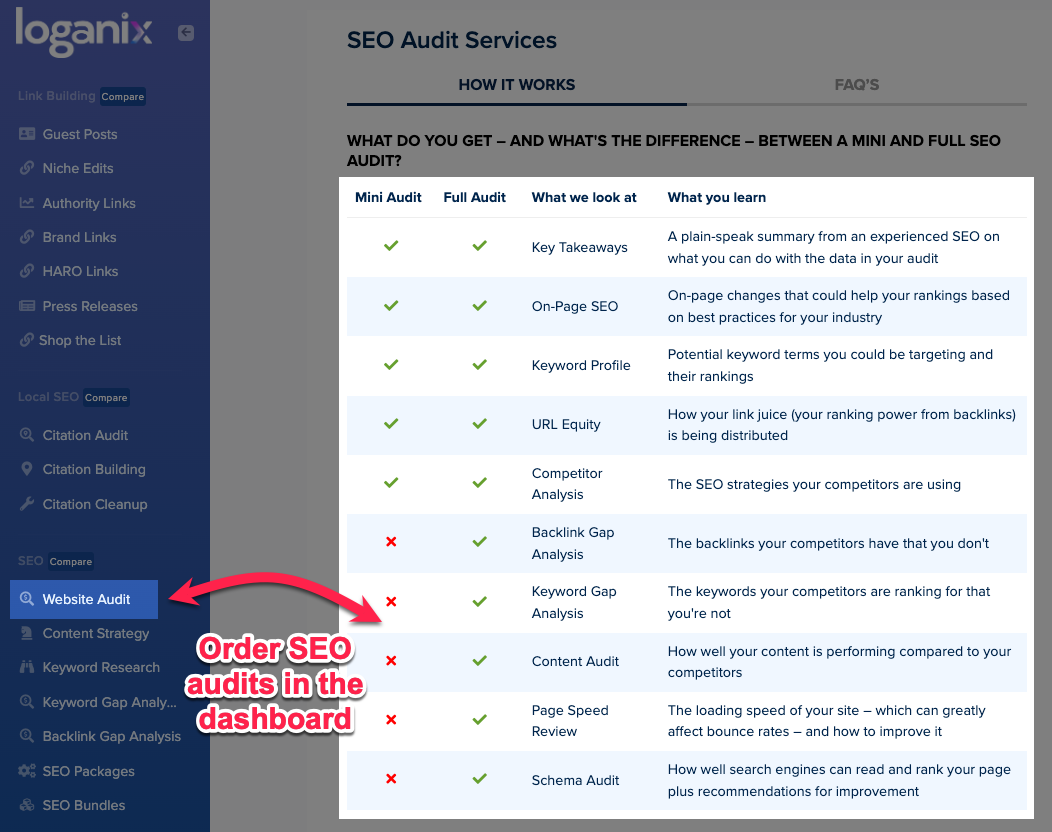Switch to the HOW IT WORKS tab
The width and height of the screenshot is (1052, 832).
click(x=517, y=85)
